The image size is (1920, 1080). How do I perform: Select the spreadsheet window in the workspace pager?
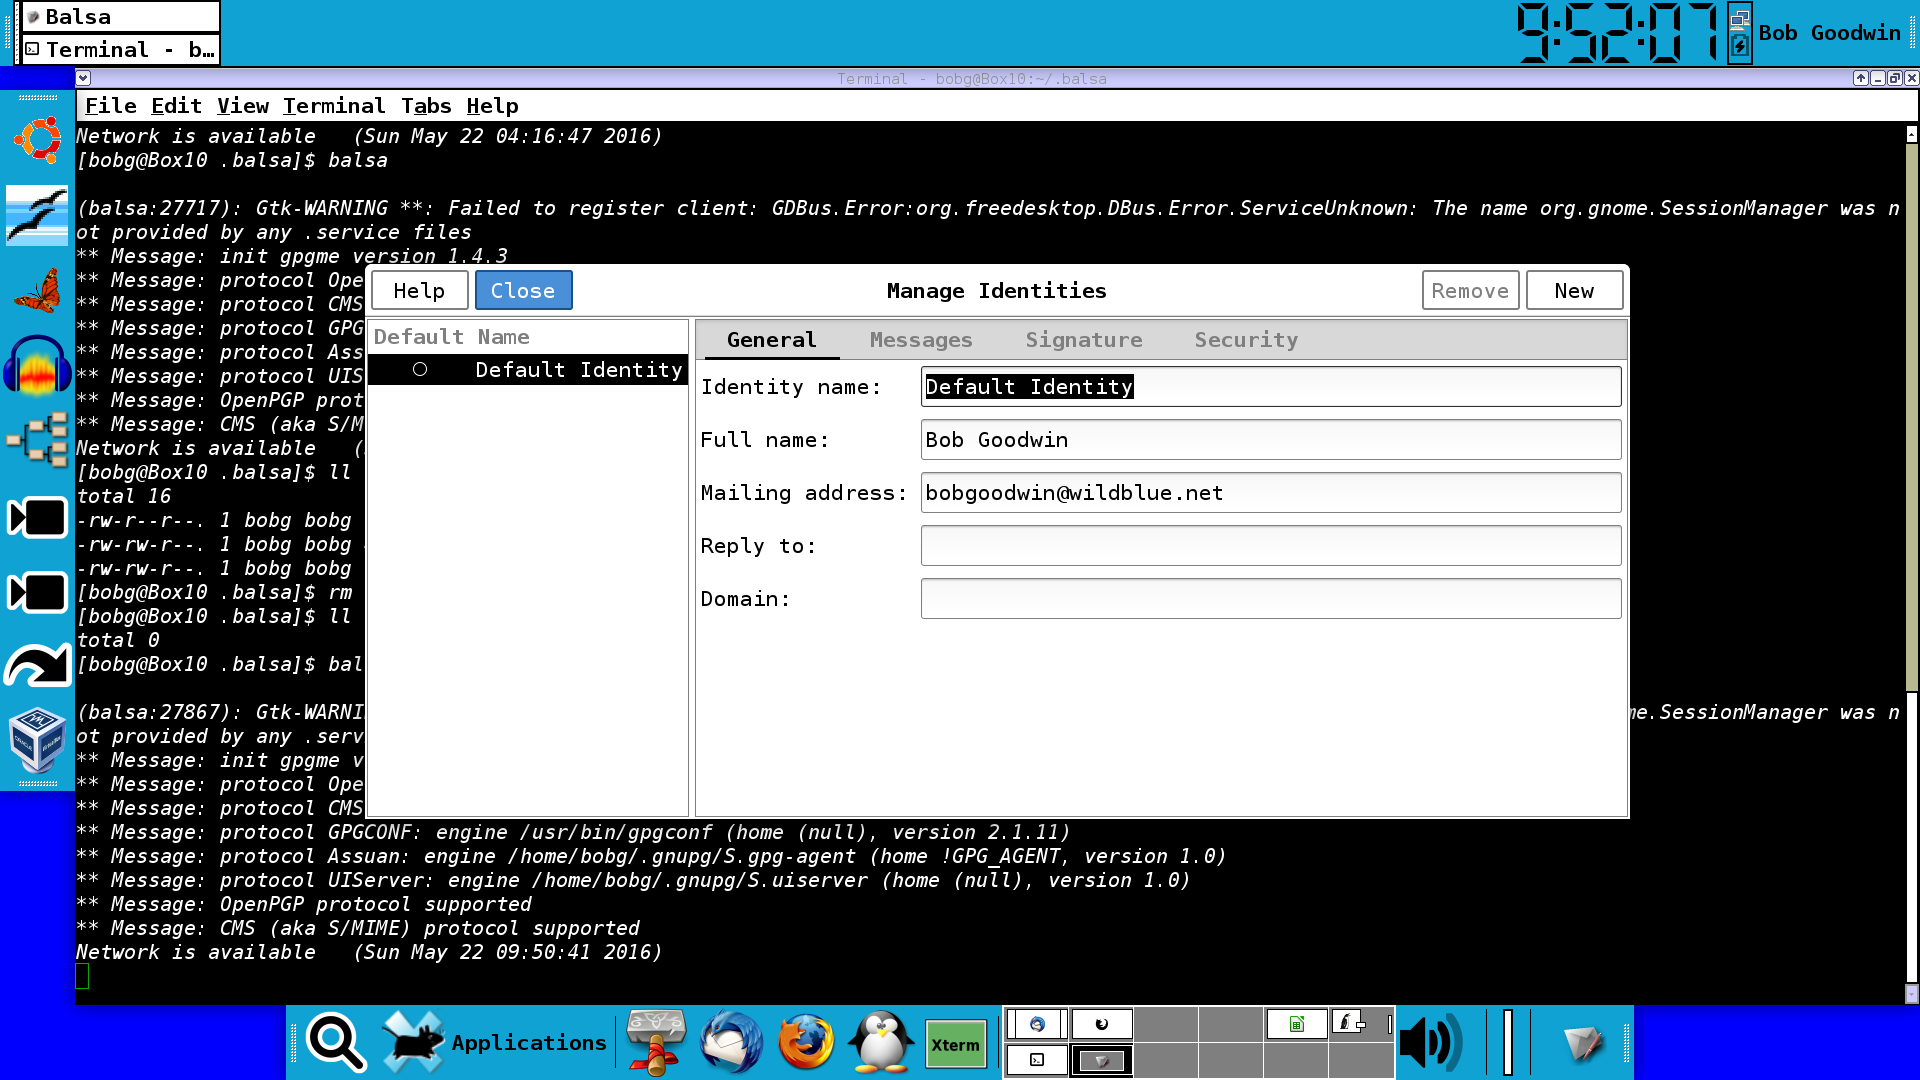1297,1024
